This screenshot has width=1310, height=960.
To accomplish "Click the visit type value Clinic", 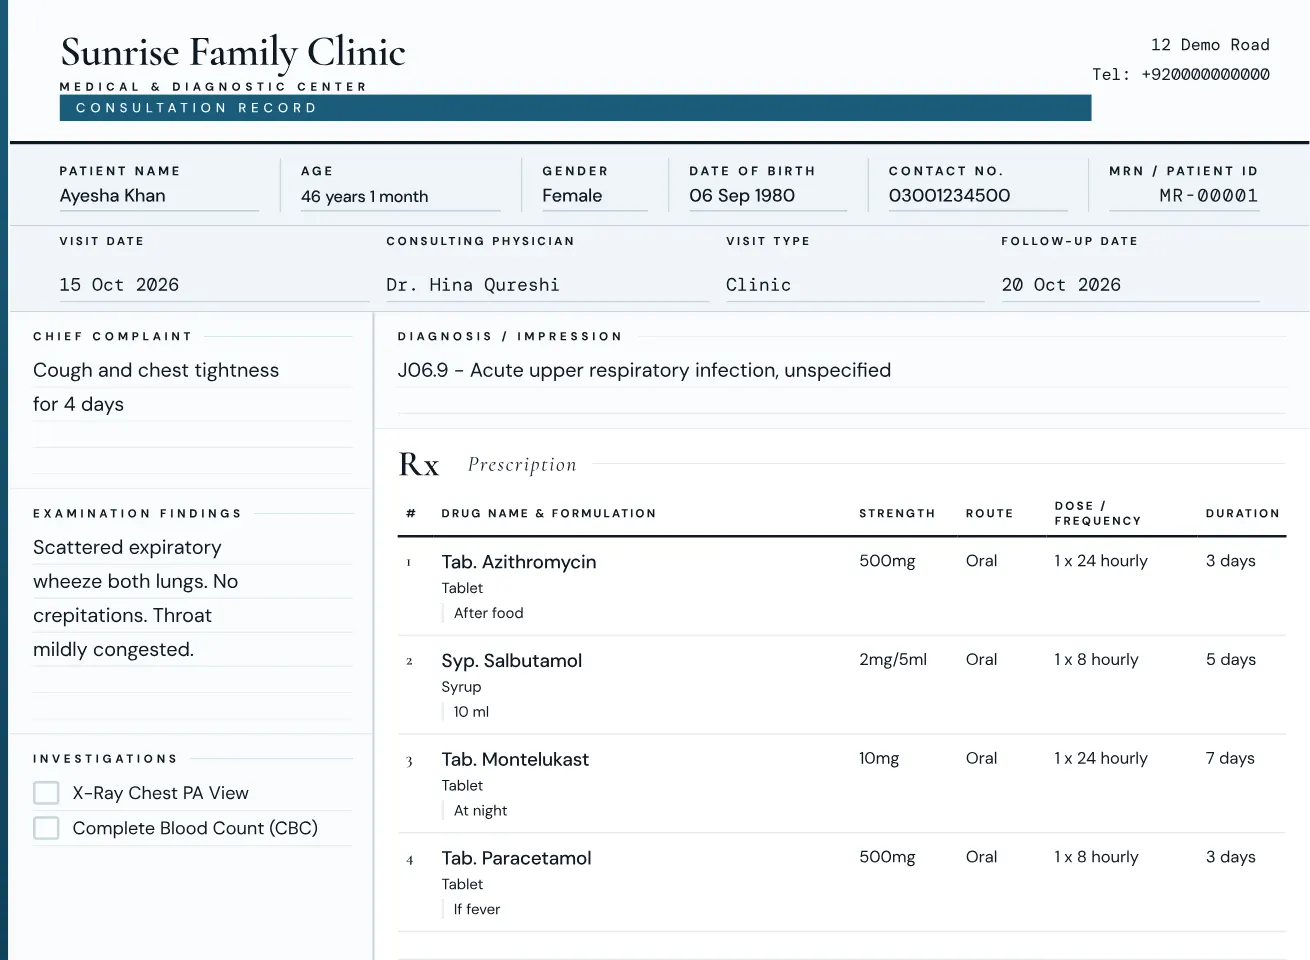I will [855, 285].
